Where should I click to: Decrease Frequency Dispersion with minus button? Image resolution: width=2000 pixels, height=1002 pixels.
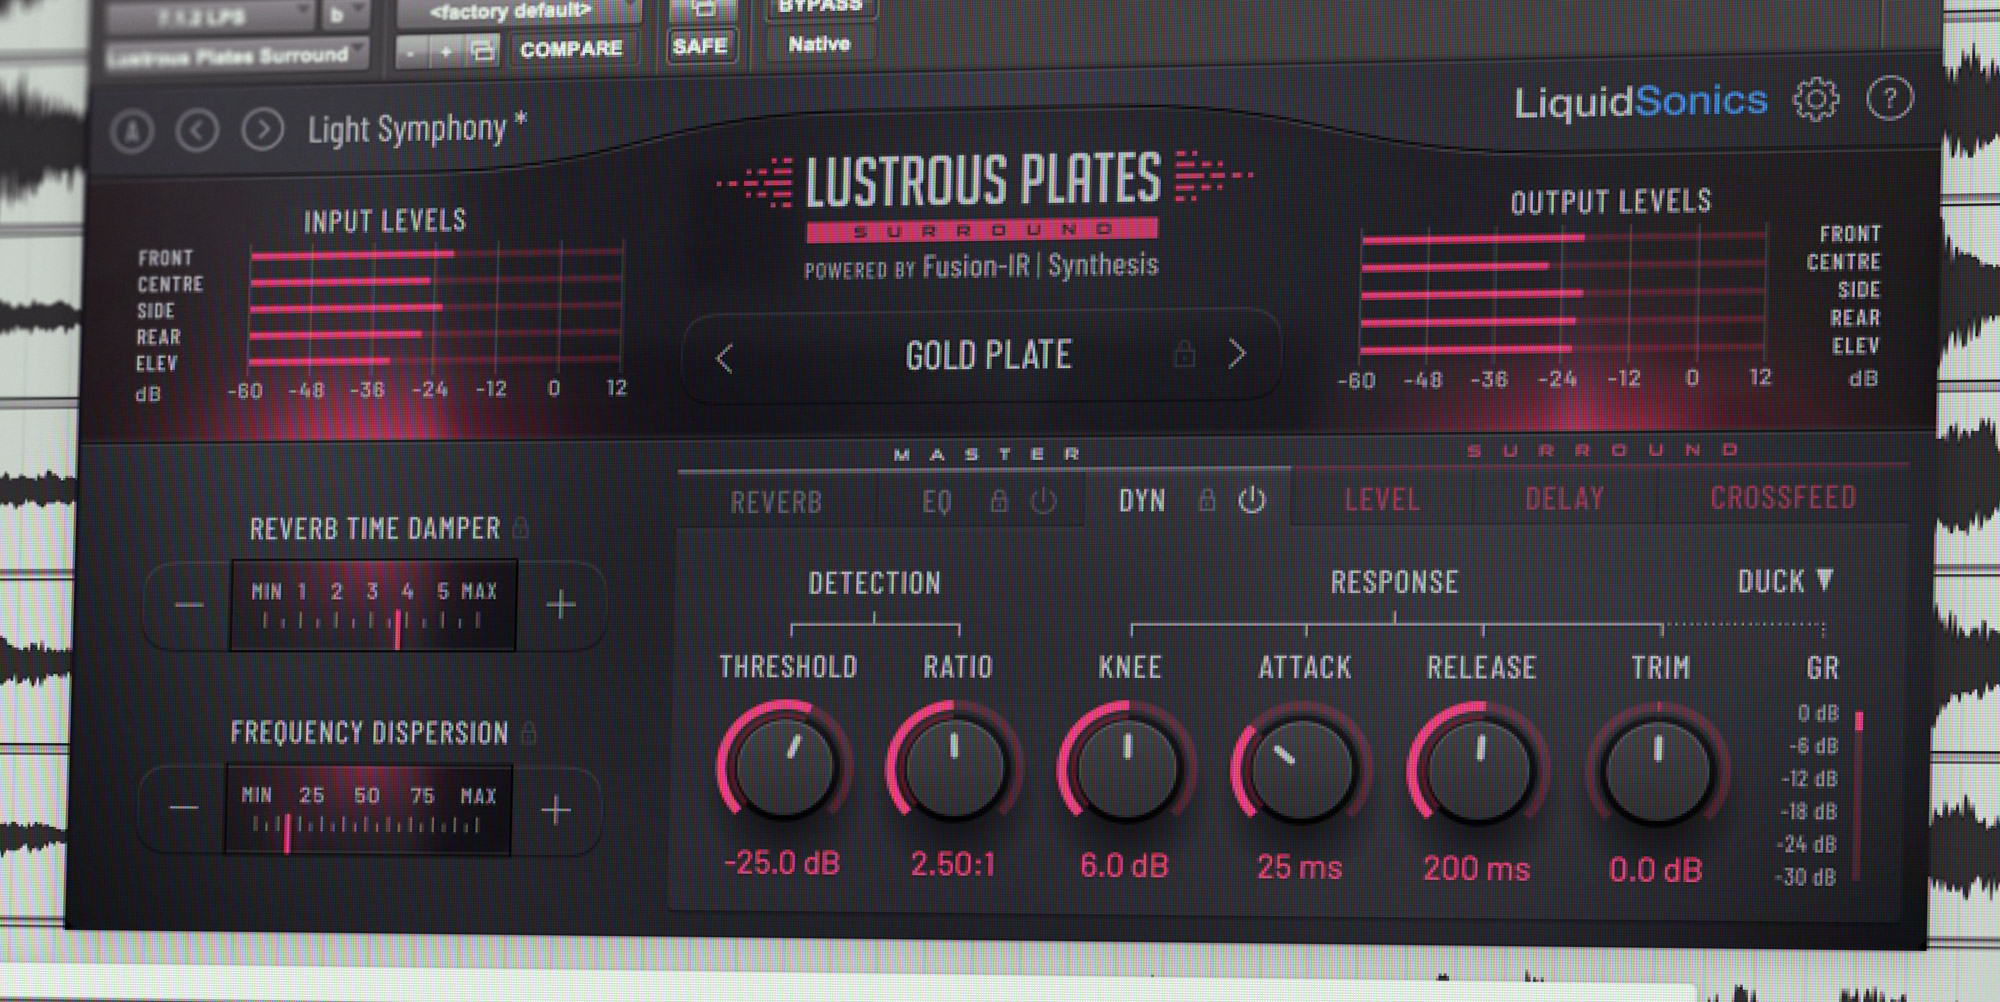184,808
